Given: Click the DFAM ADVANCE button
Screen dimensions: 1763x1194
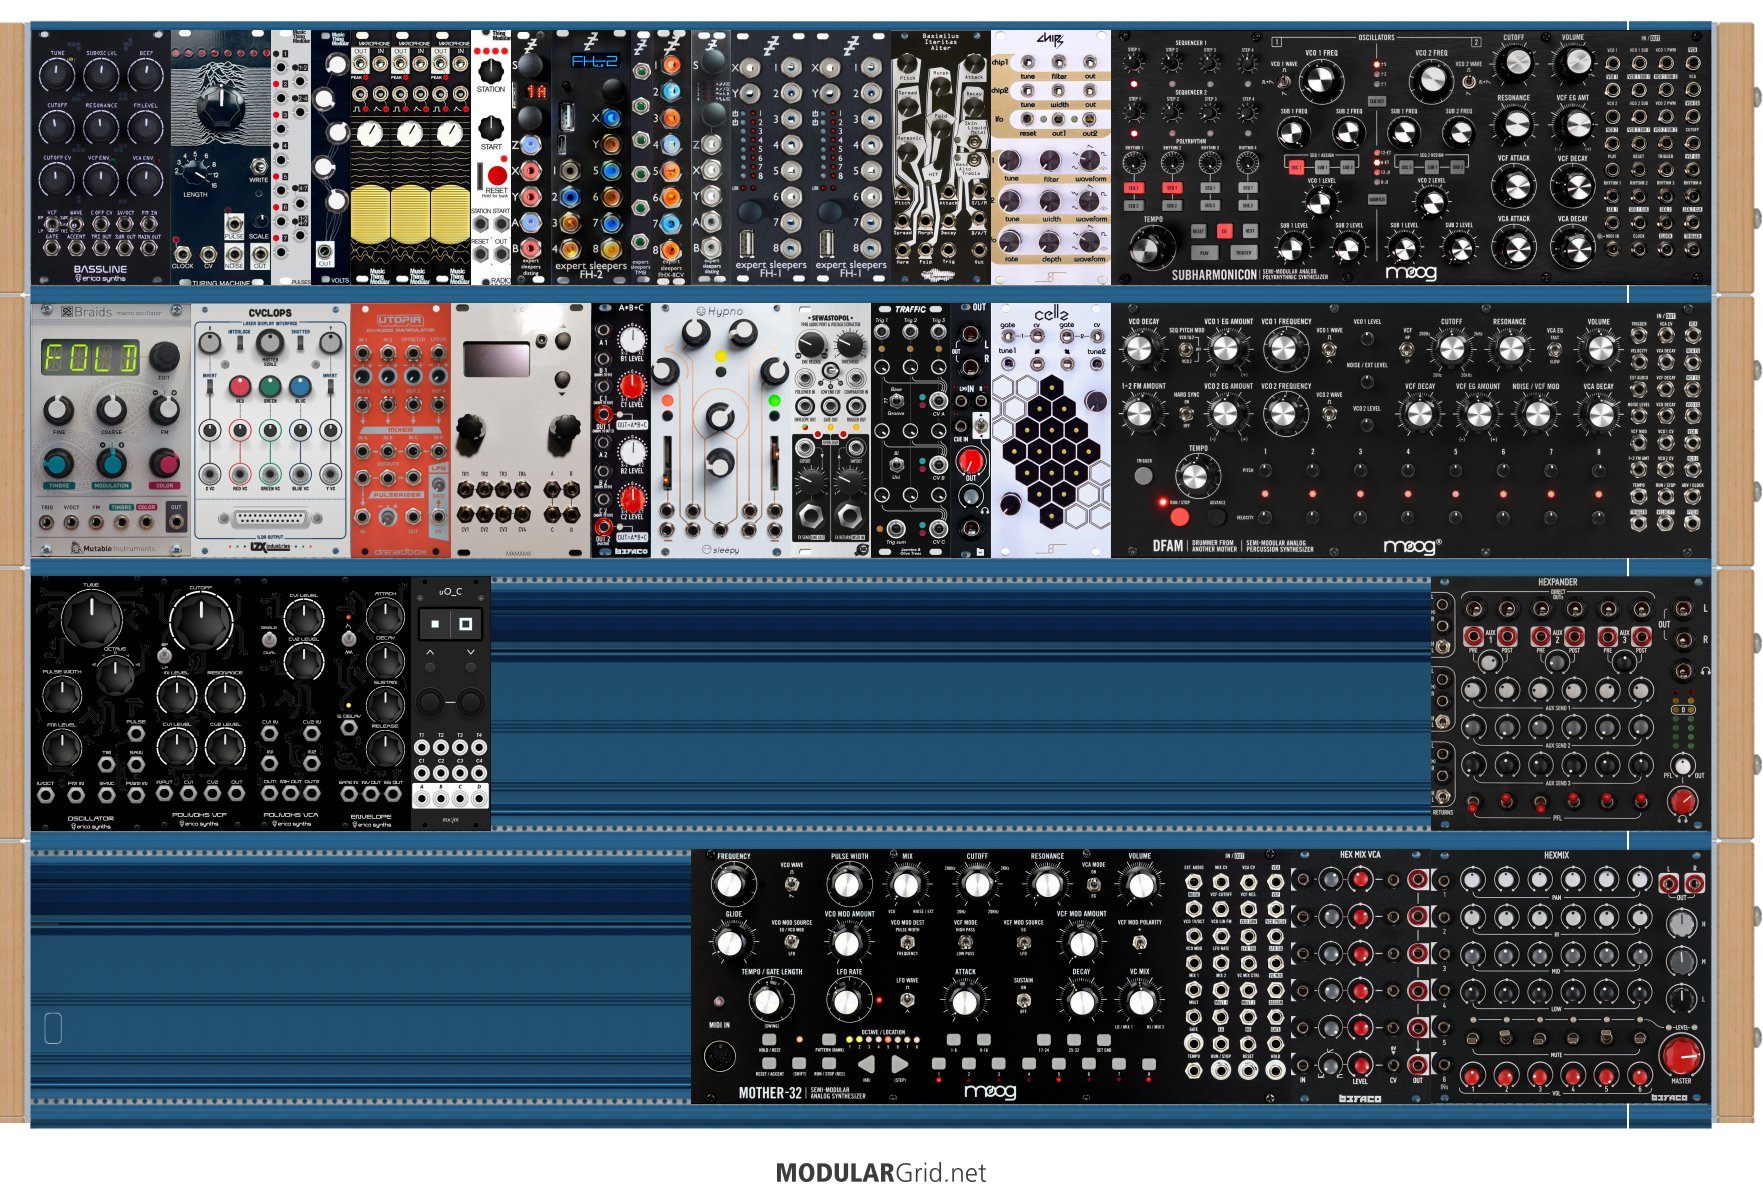Looking at the screenshot, I should [1216, 516].
